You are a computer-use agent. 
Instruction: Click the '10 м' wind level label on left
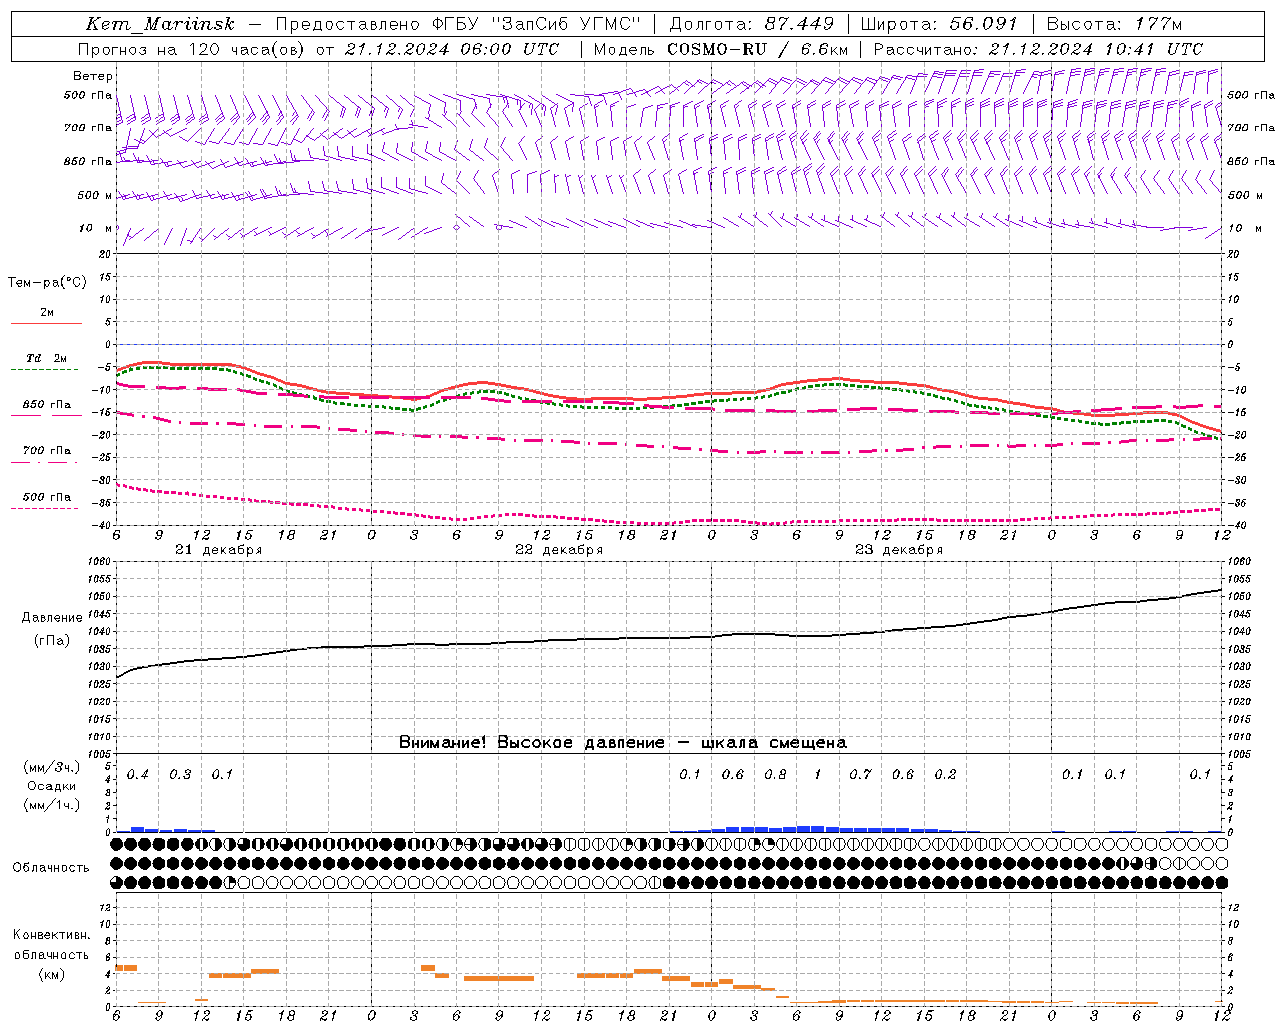coord(95,228)
